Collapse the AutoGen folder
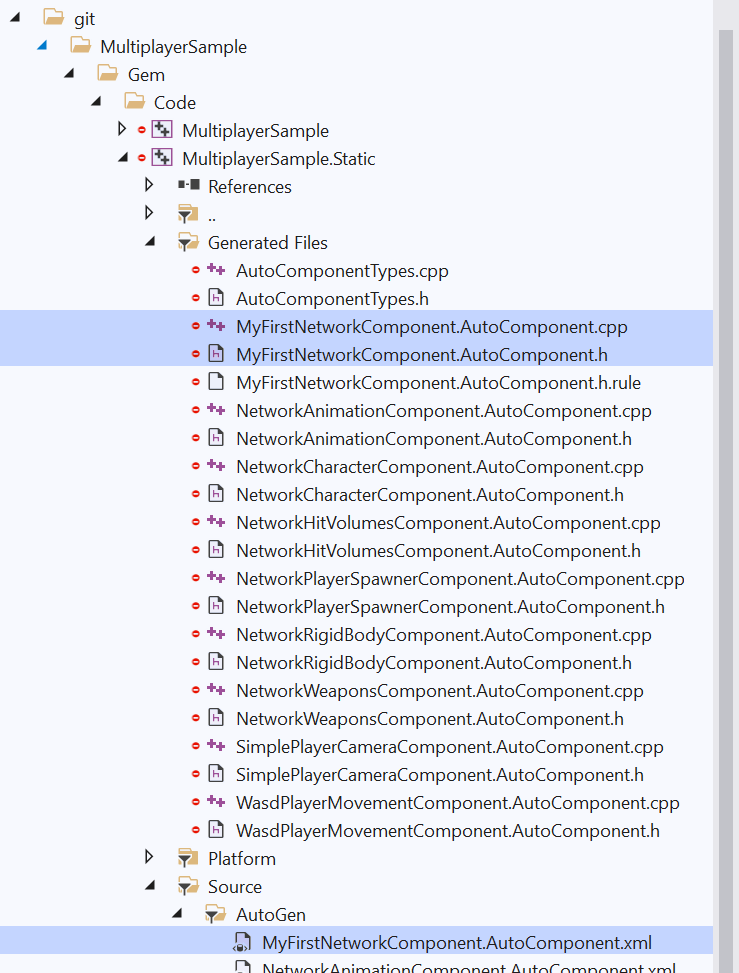 (176, 914)
